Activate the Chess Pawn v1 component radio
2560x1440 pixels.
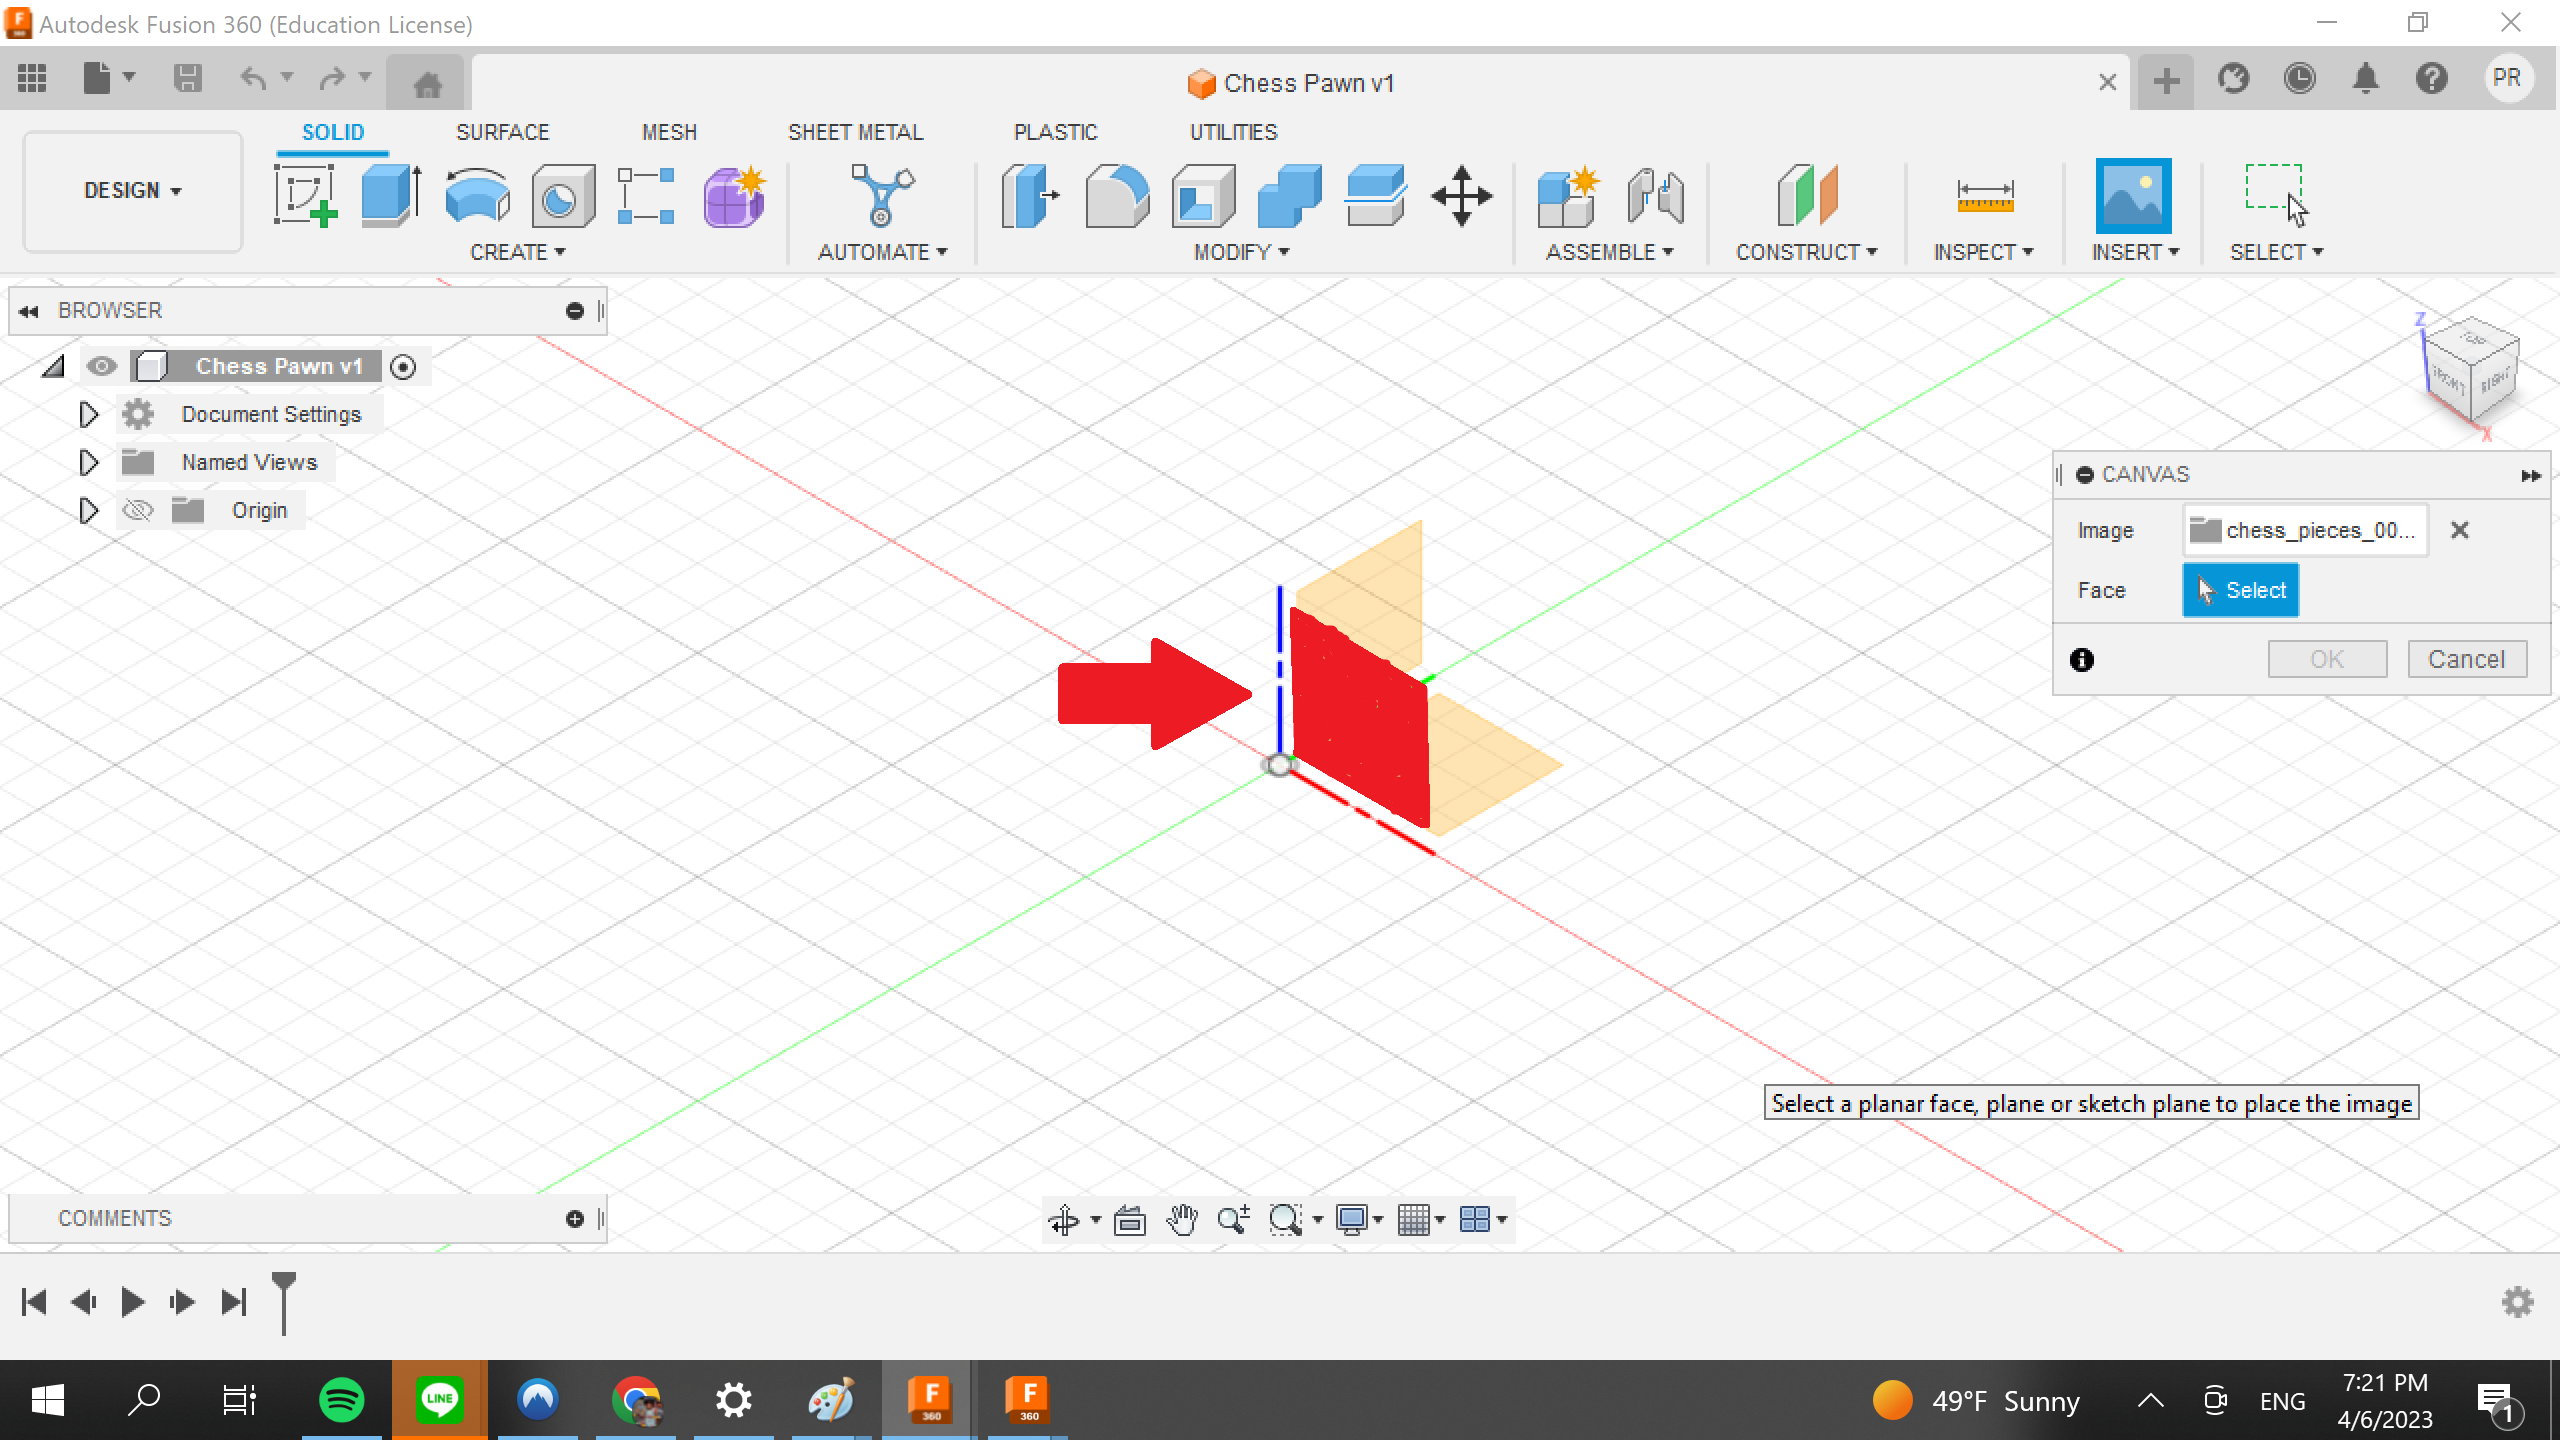point(403,366)
